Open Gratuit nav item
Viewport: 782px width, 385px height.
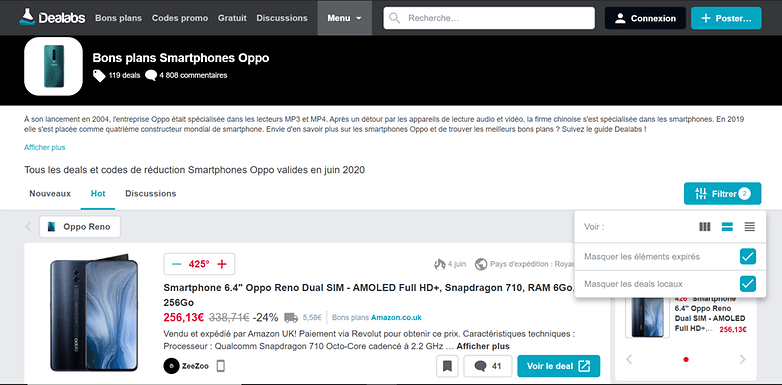tap(232, 18)
